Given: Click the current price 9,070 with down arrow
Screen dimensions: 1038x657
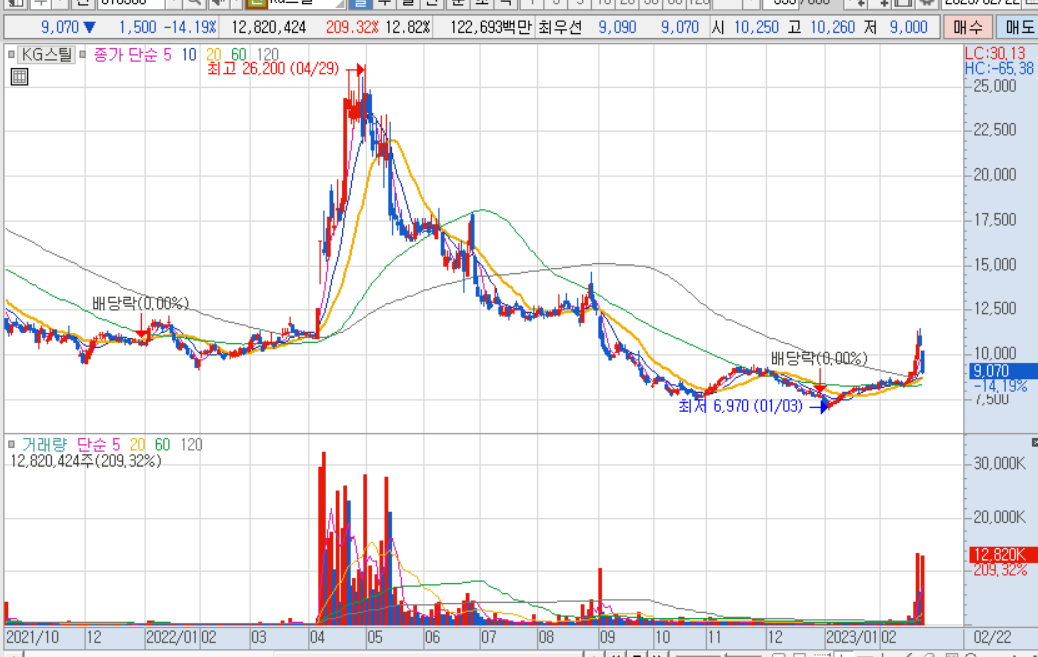Looking at the screenshot, I should (68, 27).
